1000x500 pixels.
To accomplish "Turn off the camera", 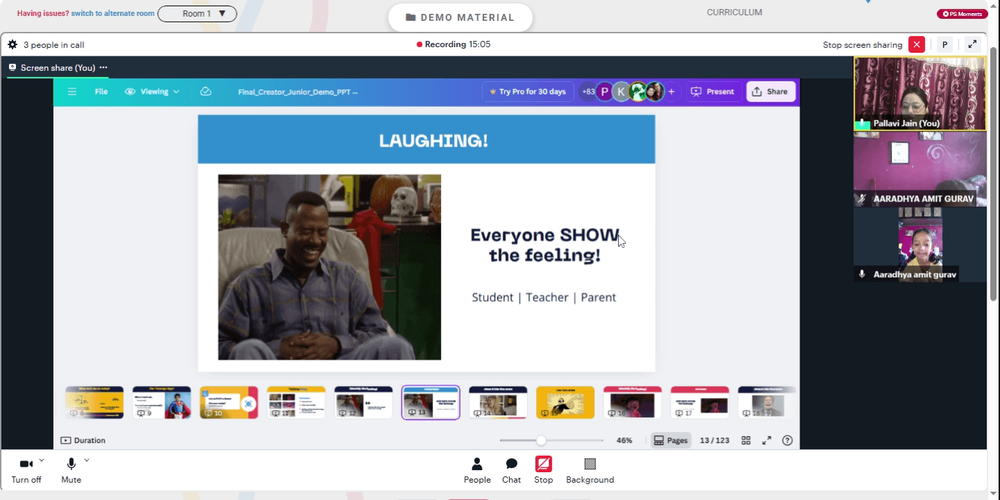I will click(26, 471).
